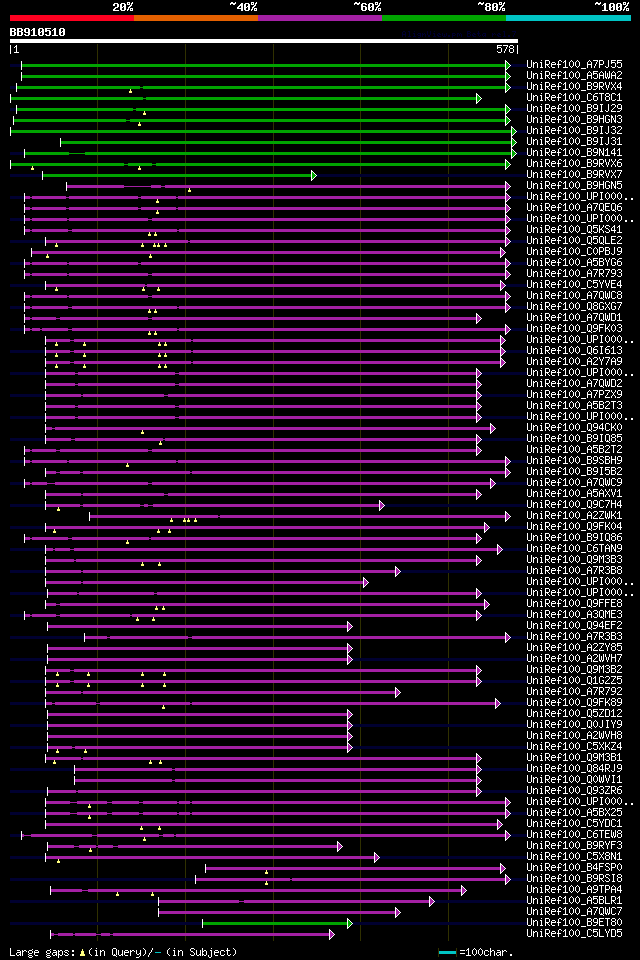Image resolution: width=640 pixels, height=960 pixels.
Task: Select hit UniRef100_Q94EF2
Action: [574, 626]
